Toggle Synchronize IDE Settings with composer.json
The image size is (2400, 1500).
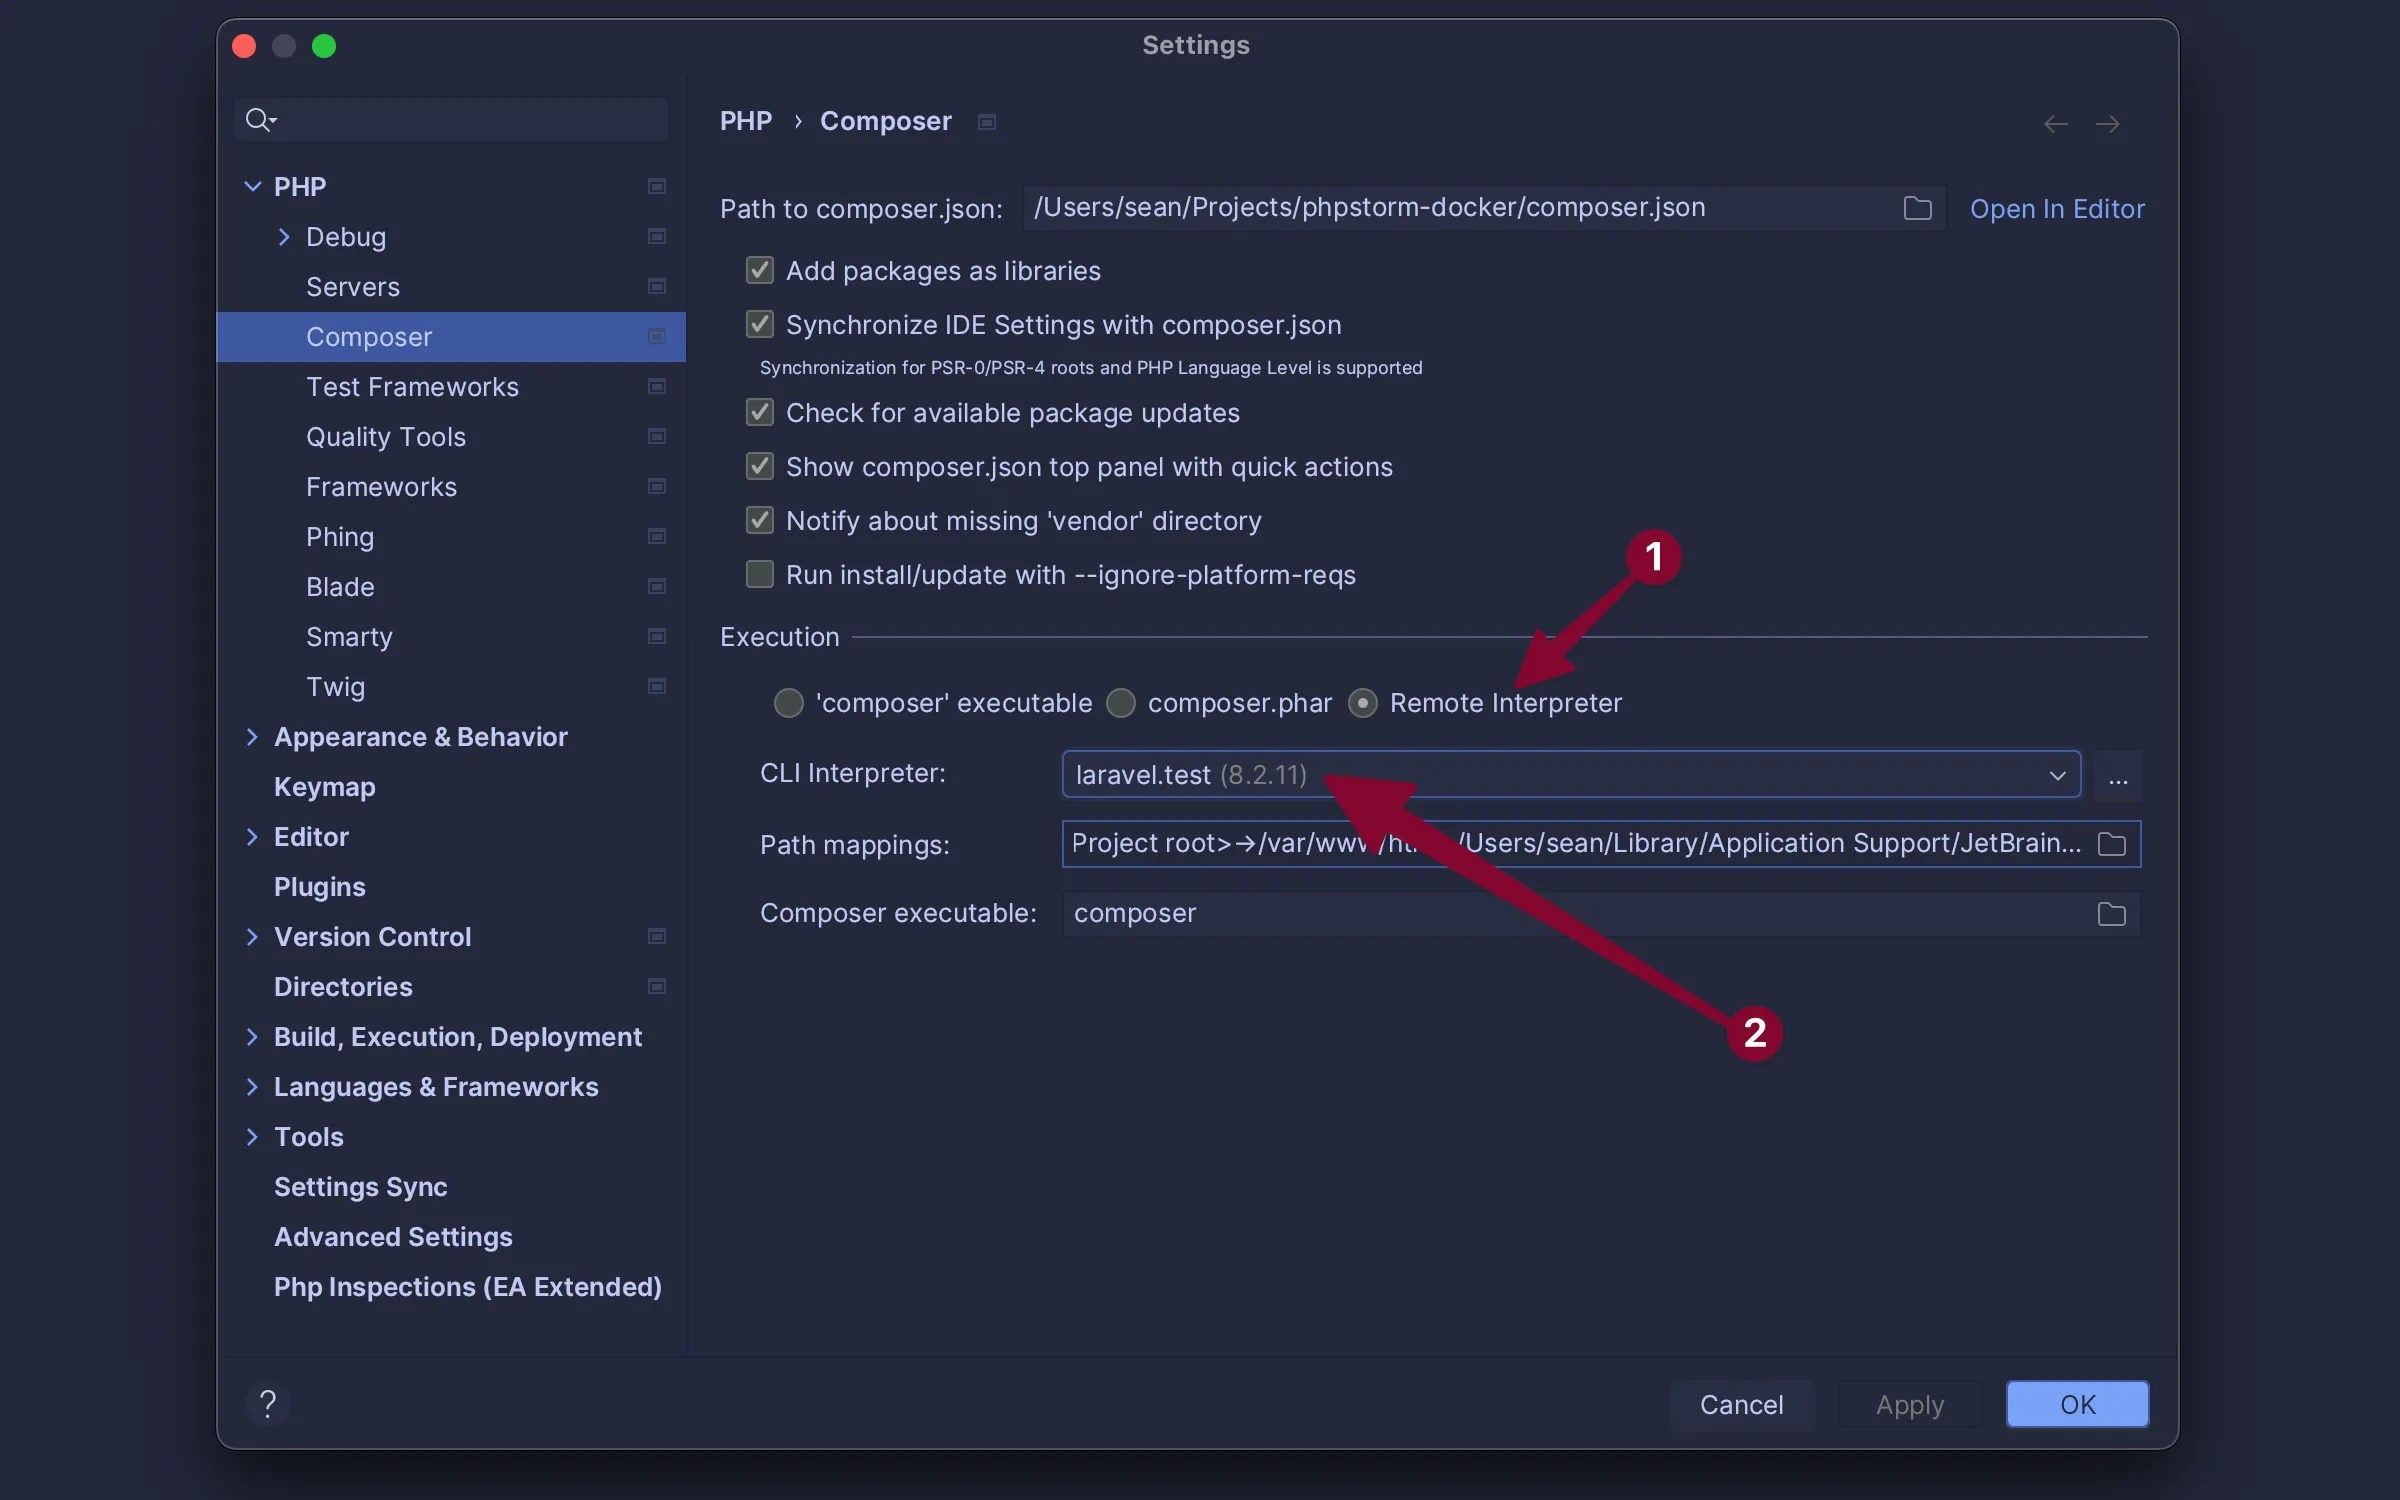coord(760,324)
